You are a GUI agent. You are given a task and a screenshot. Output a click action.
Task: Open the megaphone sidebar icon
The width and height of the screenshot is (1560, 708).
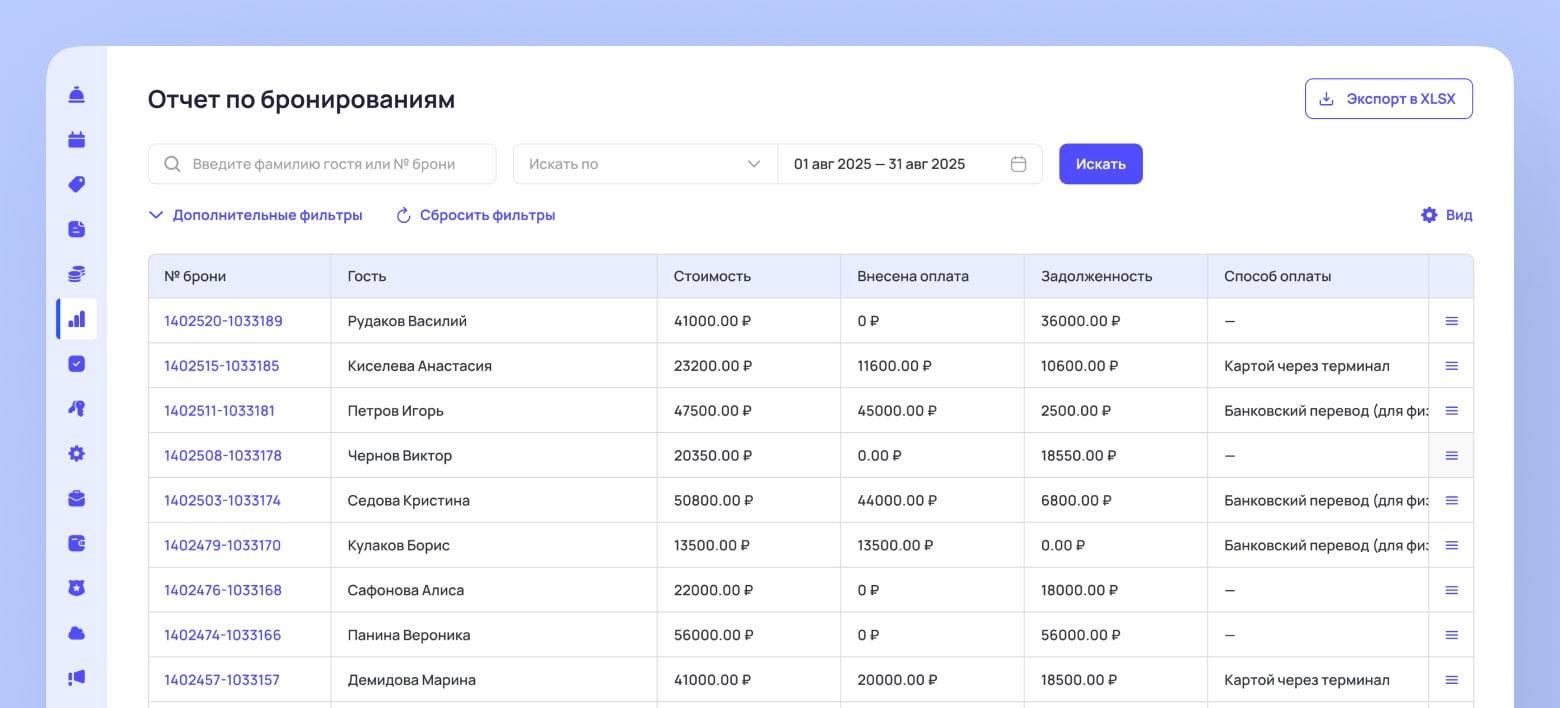tap(76, 677)
